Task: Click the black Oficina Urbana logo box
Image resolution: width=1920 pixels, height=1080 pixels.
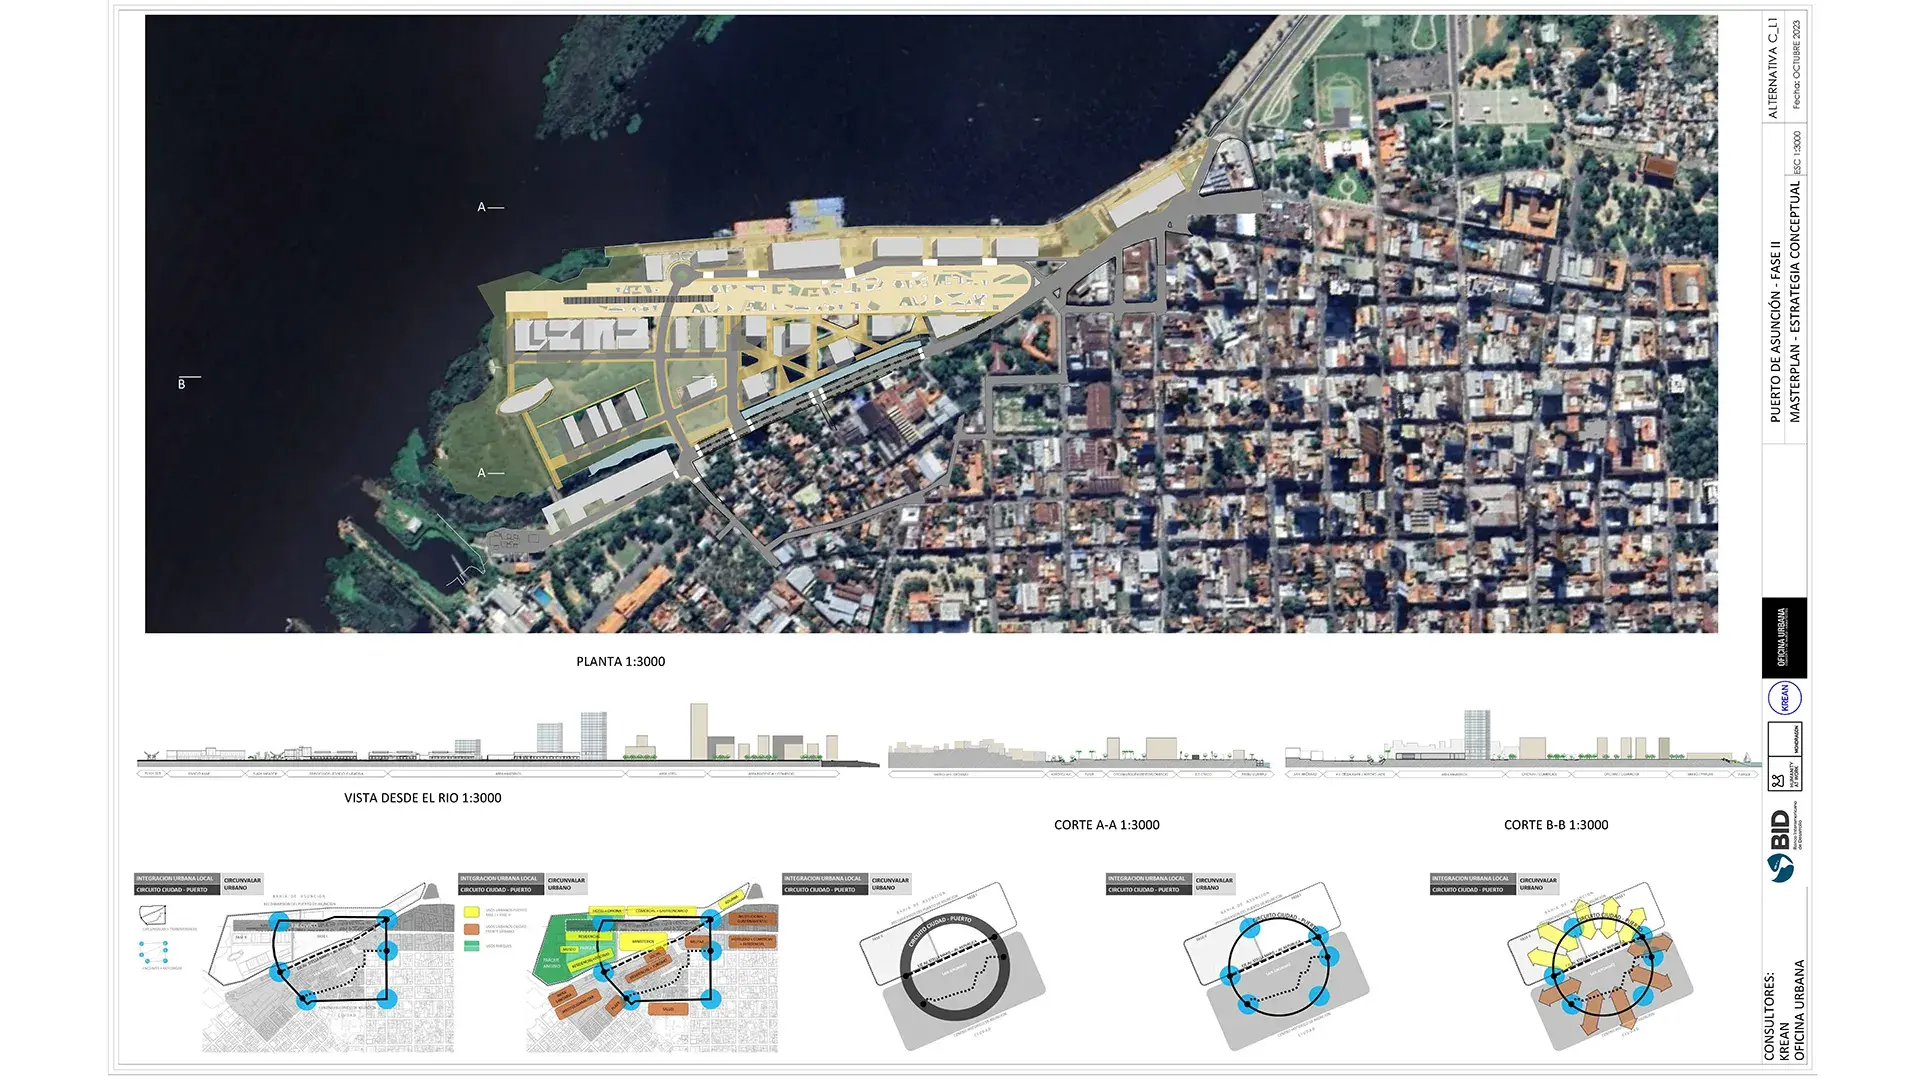Action: tap(1784, 638)
